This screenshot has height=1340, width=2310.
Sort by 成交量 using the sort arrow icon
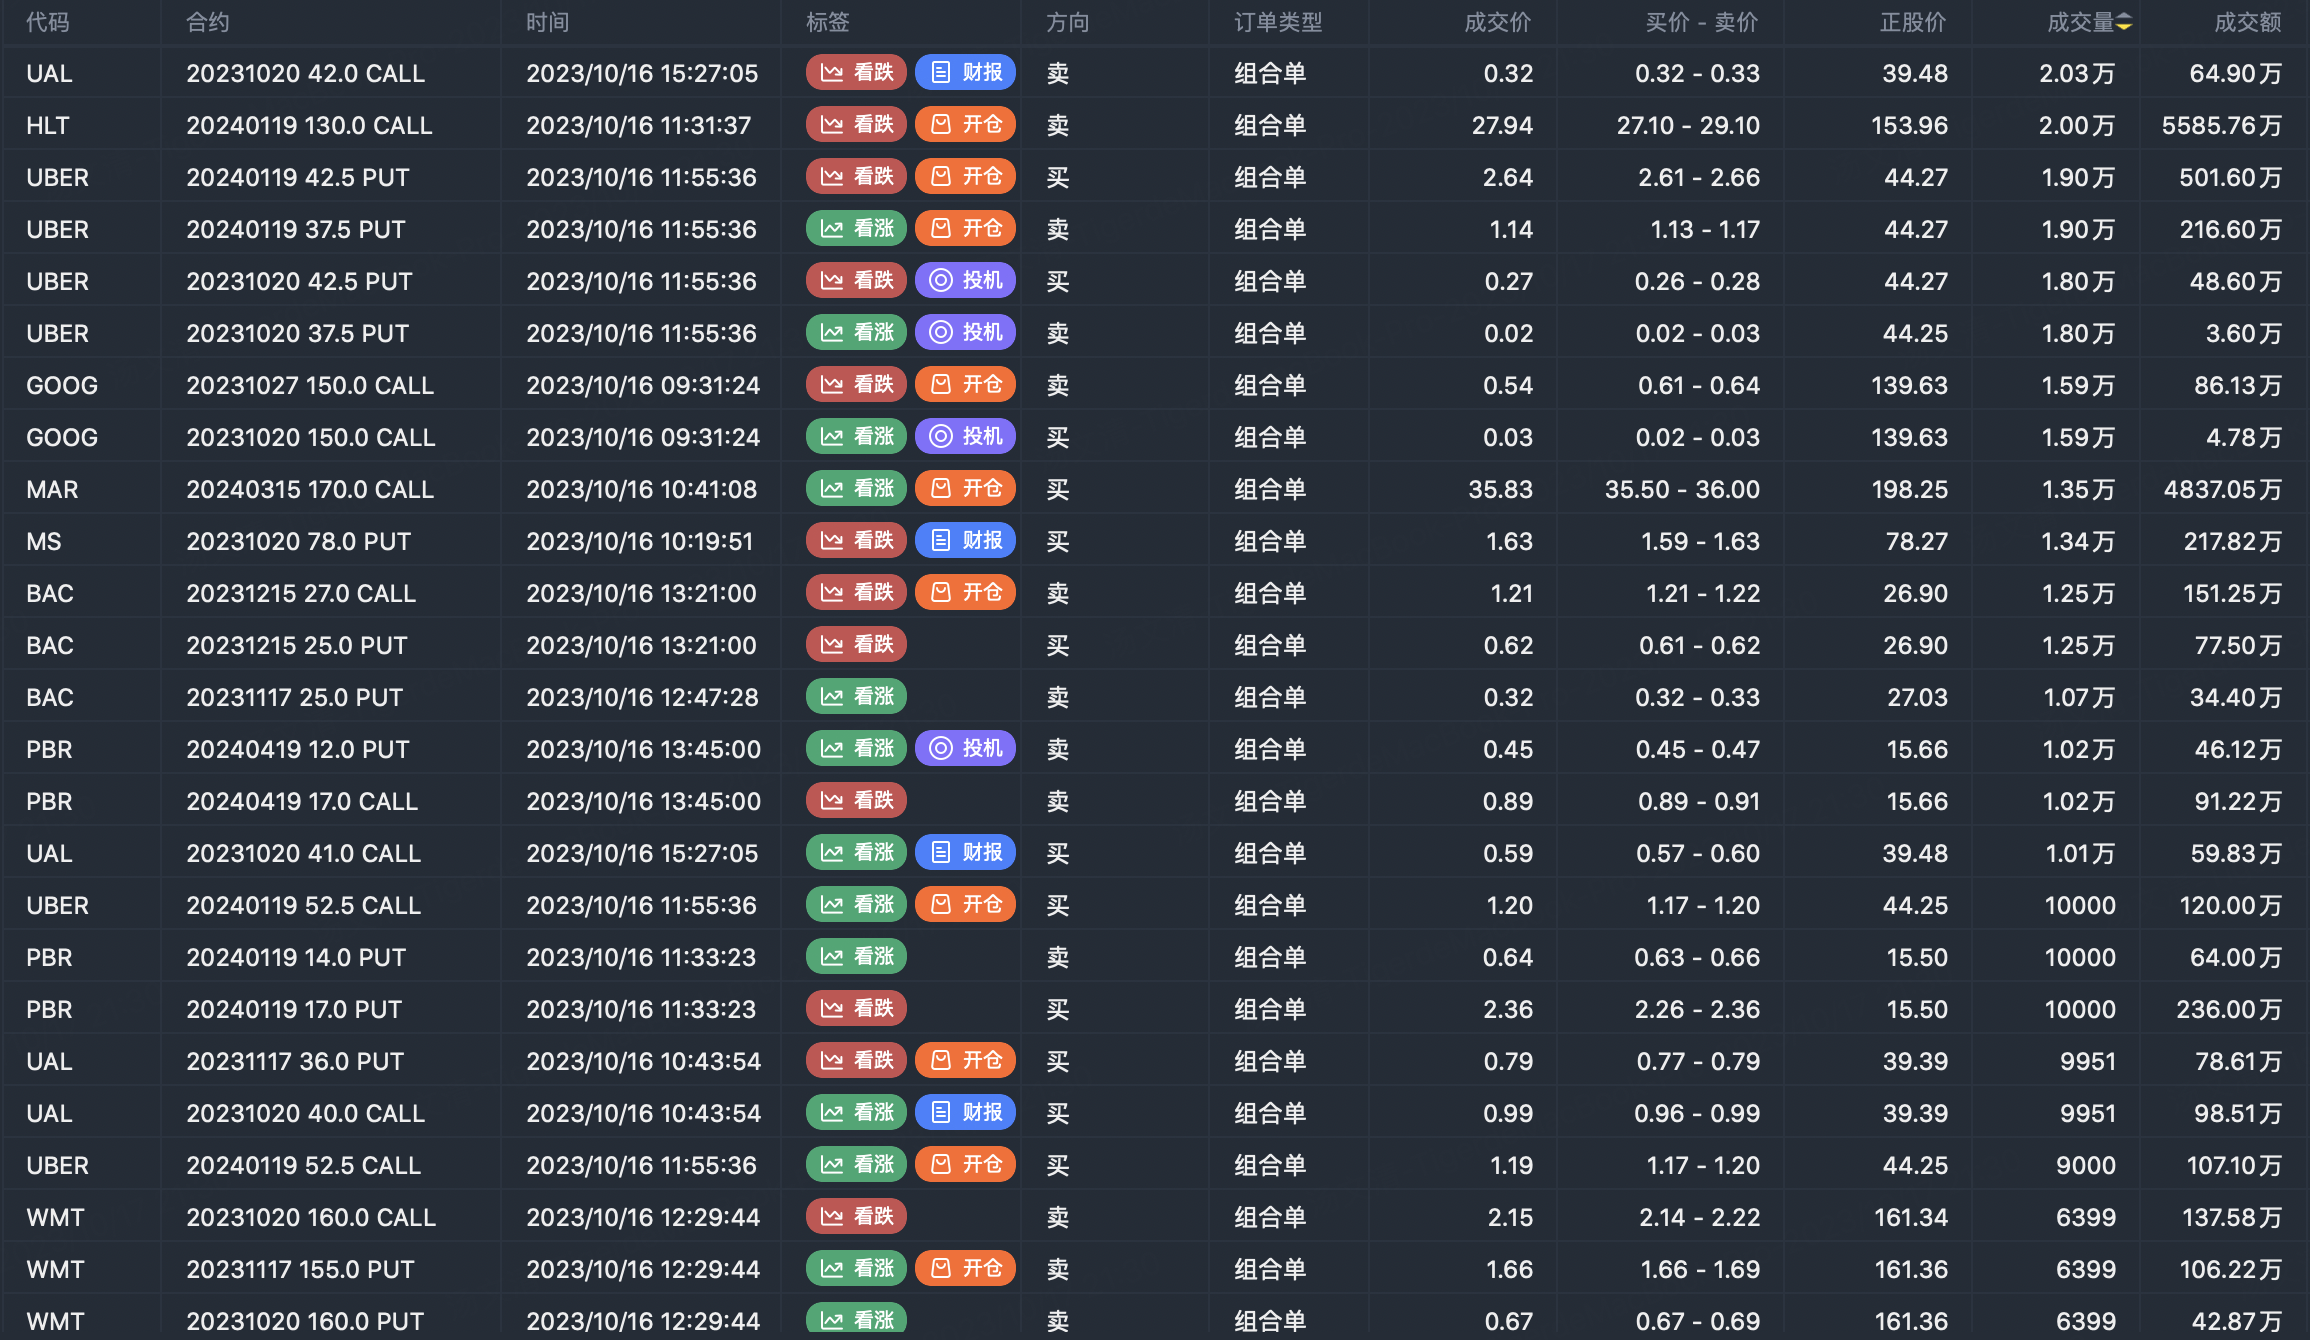pos(2124,22)
